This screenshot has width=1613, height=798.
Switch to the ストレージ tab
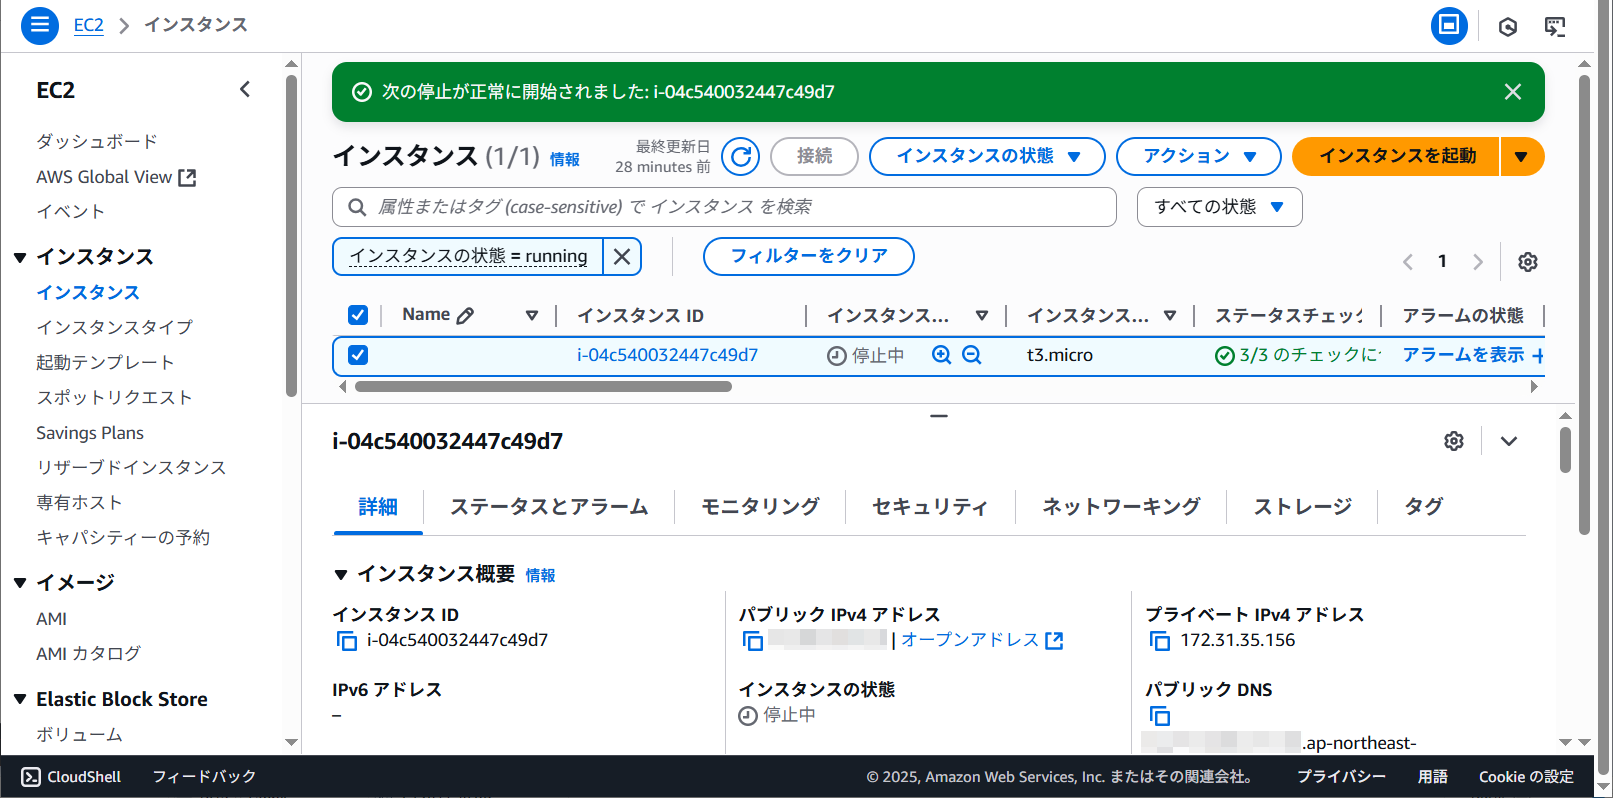coord(1302,507)
